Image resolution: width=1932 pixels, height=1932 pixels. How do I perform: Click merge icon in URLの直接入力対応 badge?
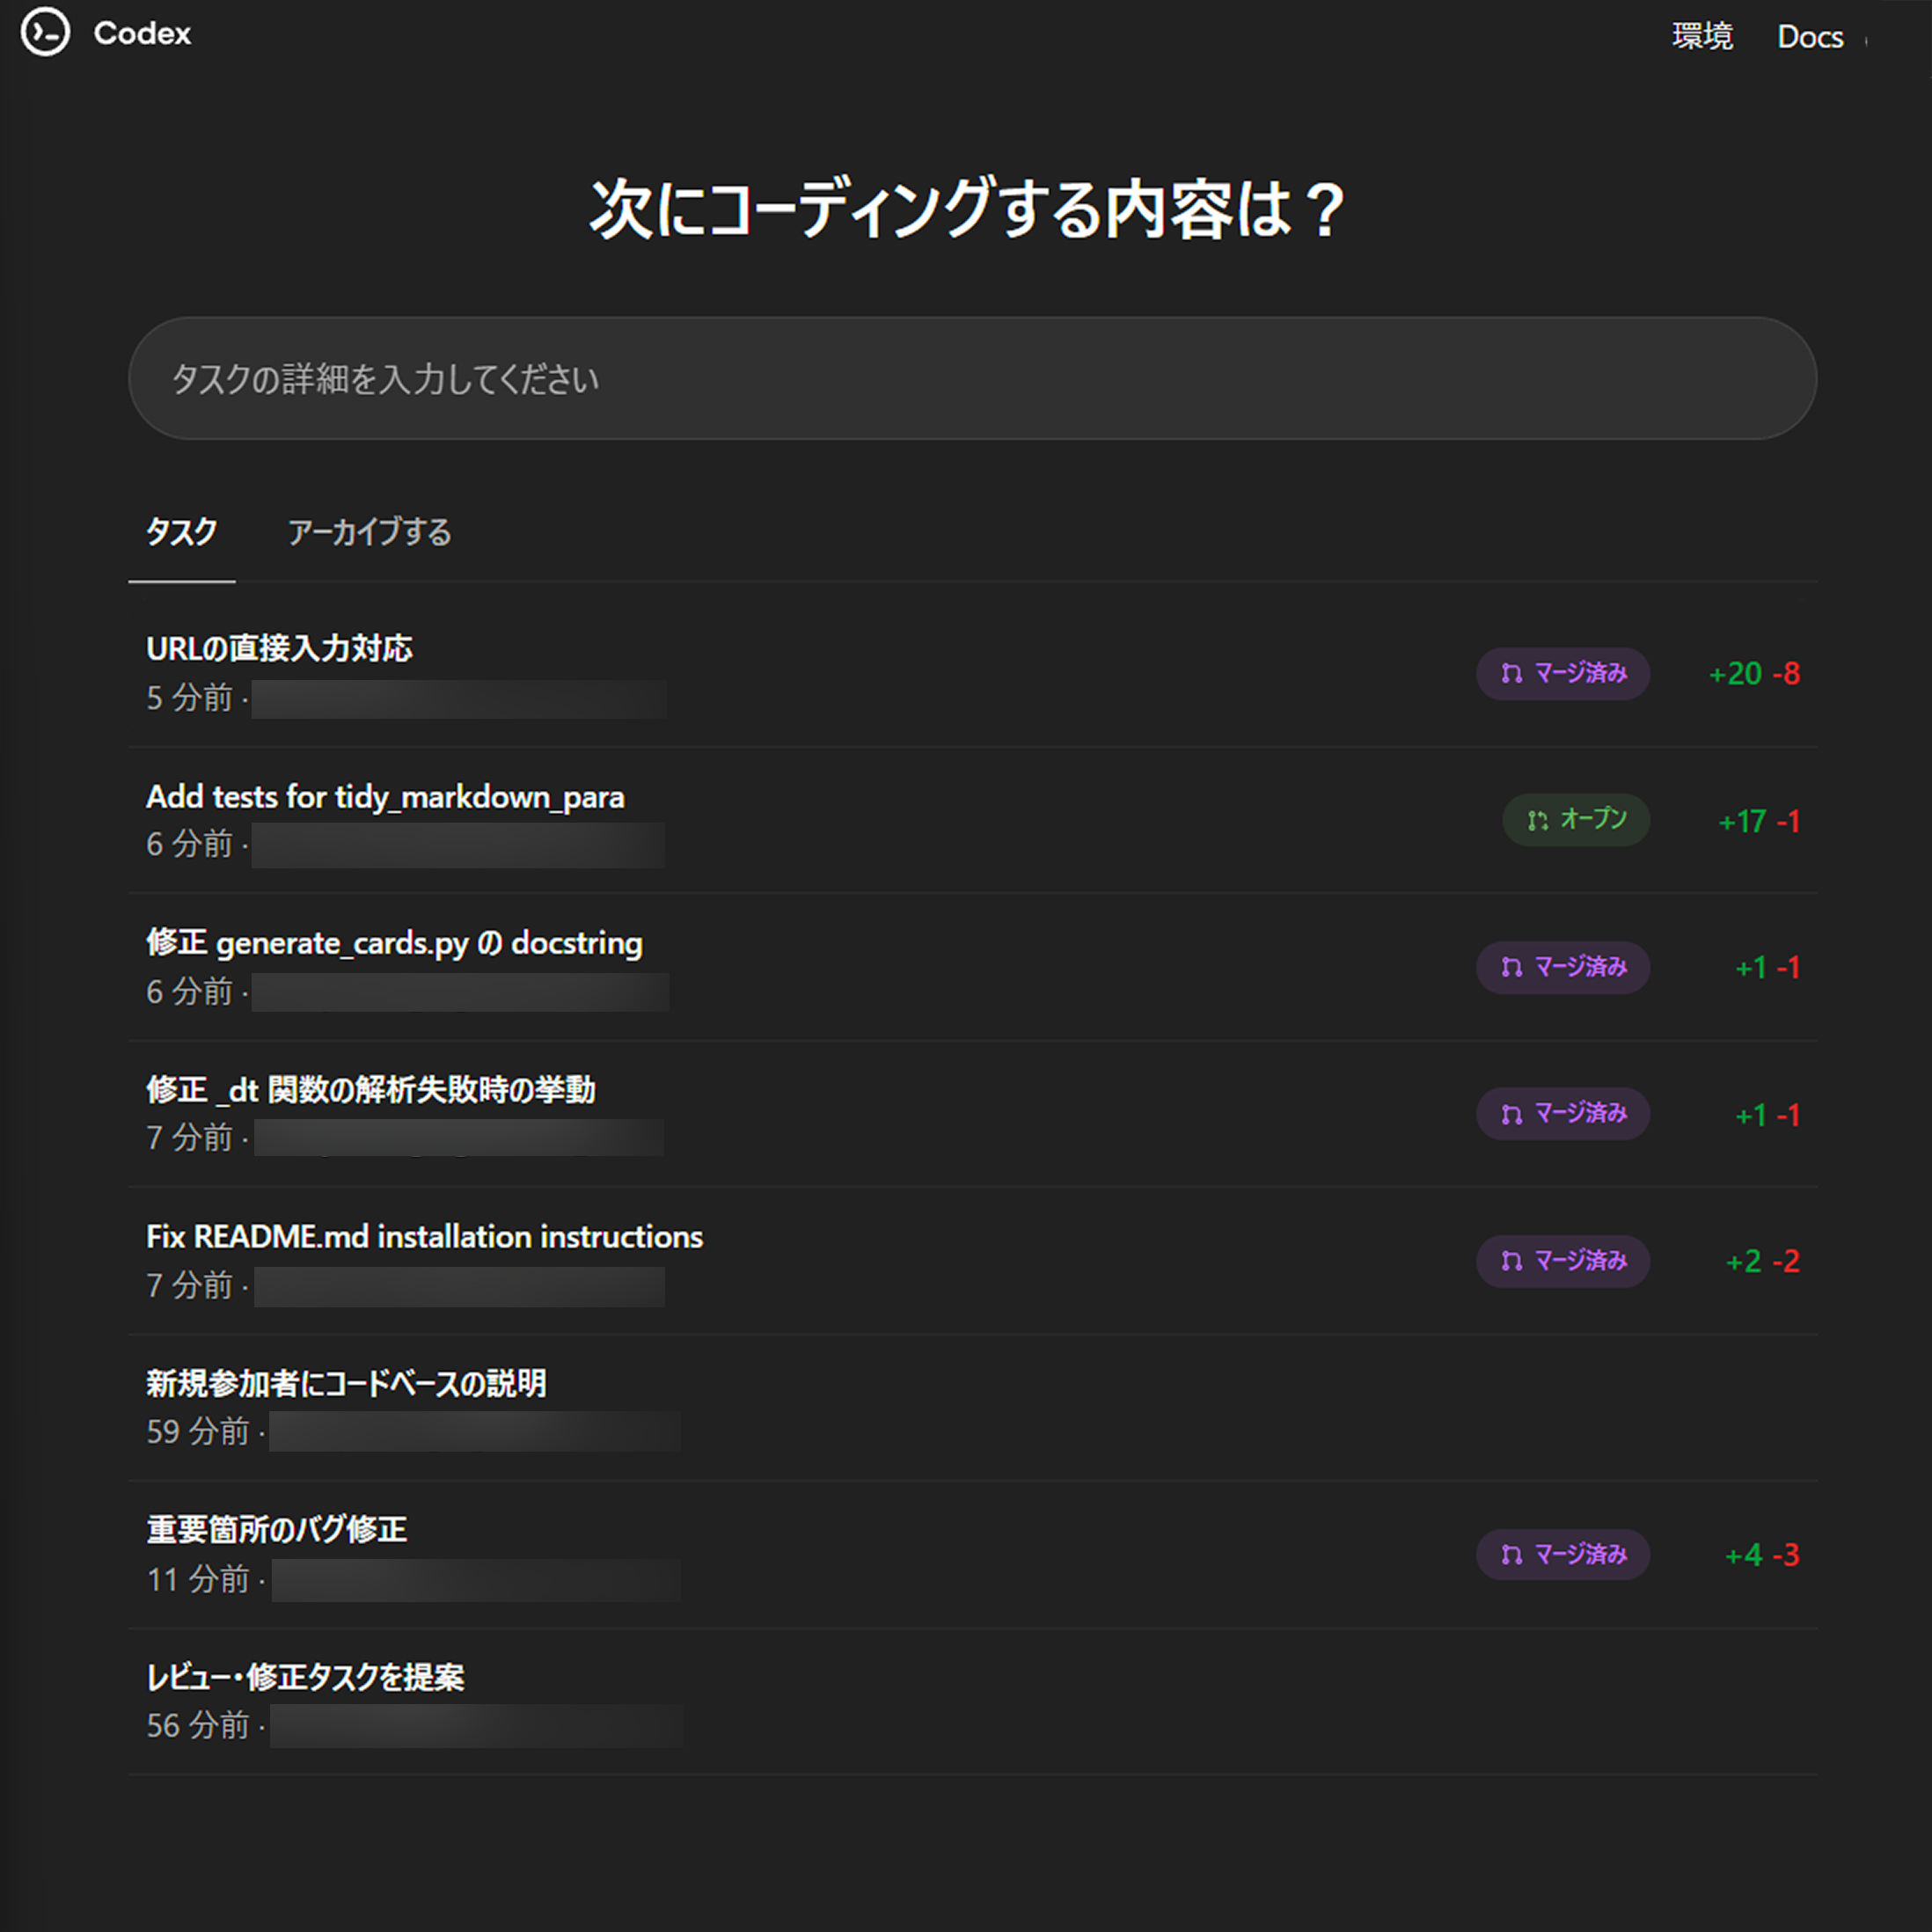[1512, 673]
